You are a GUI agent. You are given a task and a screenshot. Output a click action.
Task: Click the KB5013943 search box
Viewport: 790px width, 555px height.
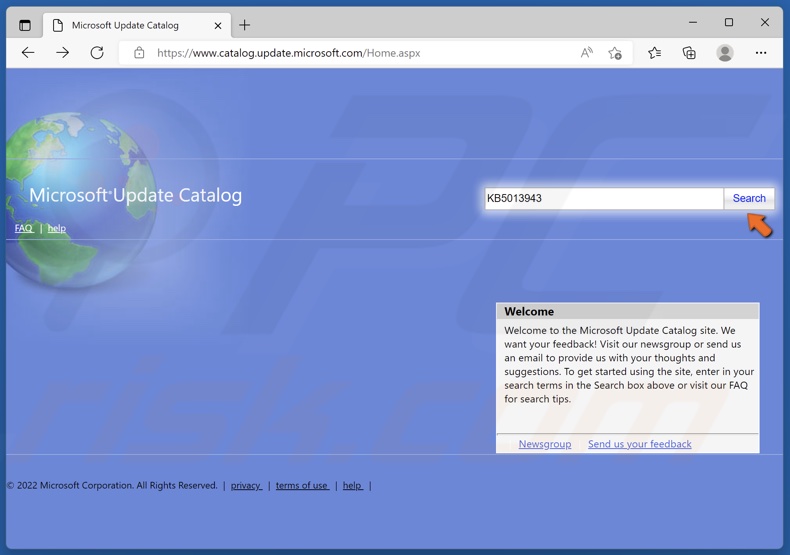(604, 198)
